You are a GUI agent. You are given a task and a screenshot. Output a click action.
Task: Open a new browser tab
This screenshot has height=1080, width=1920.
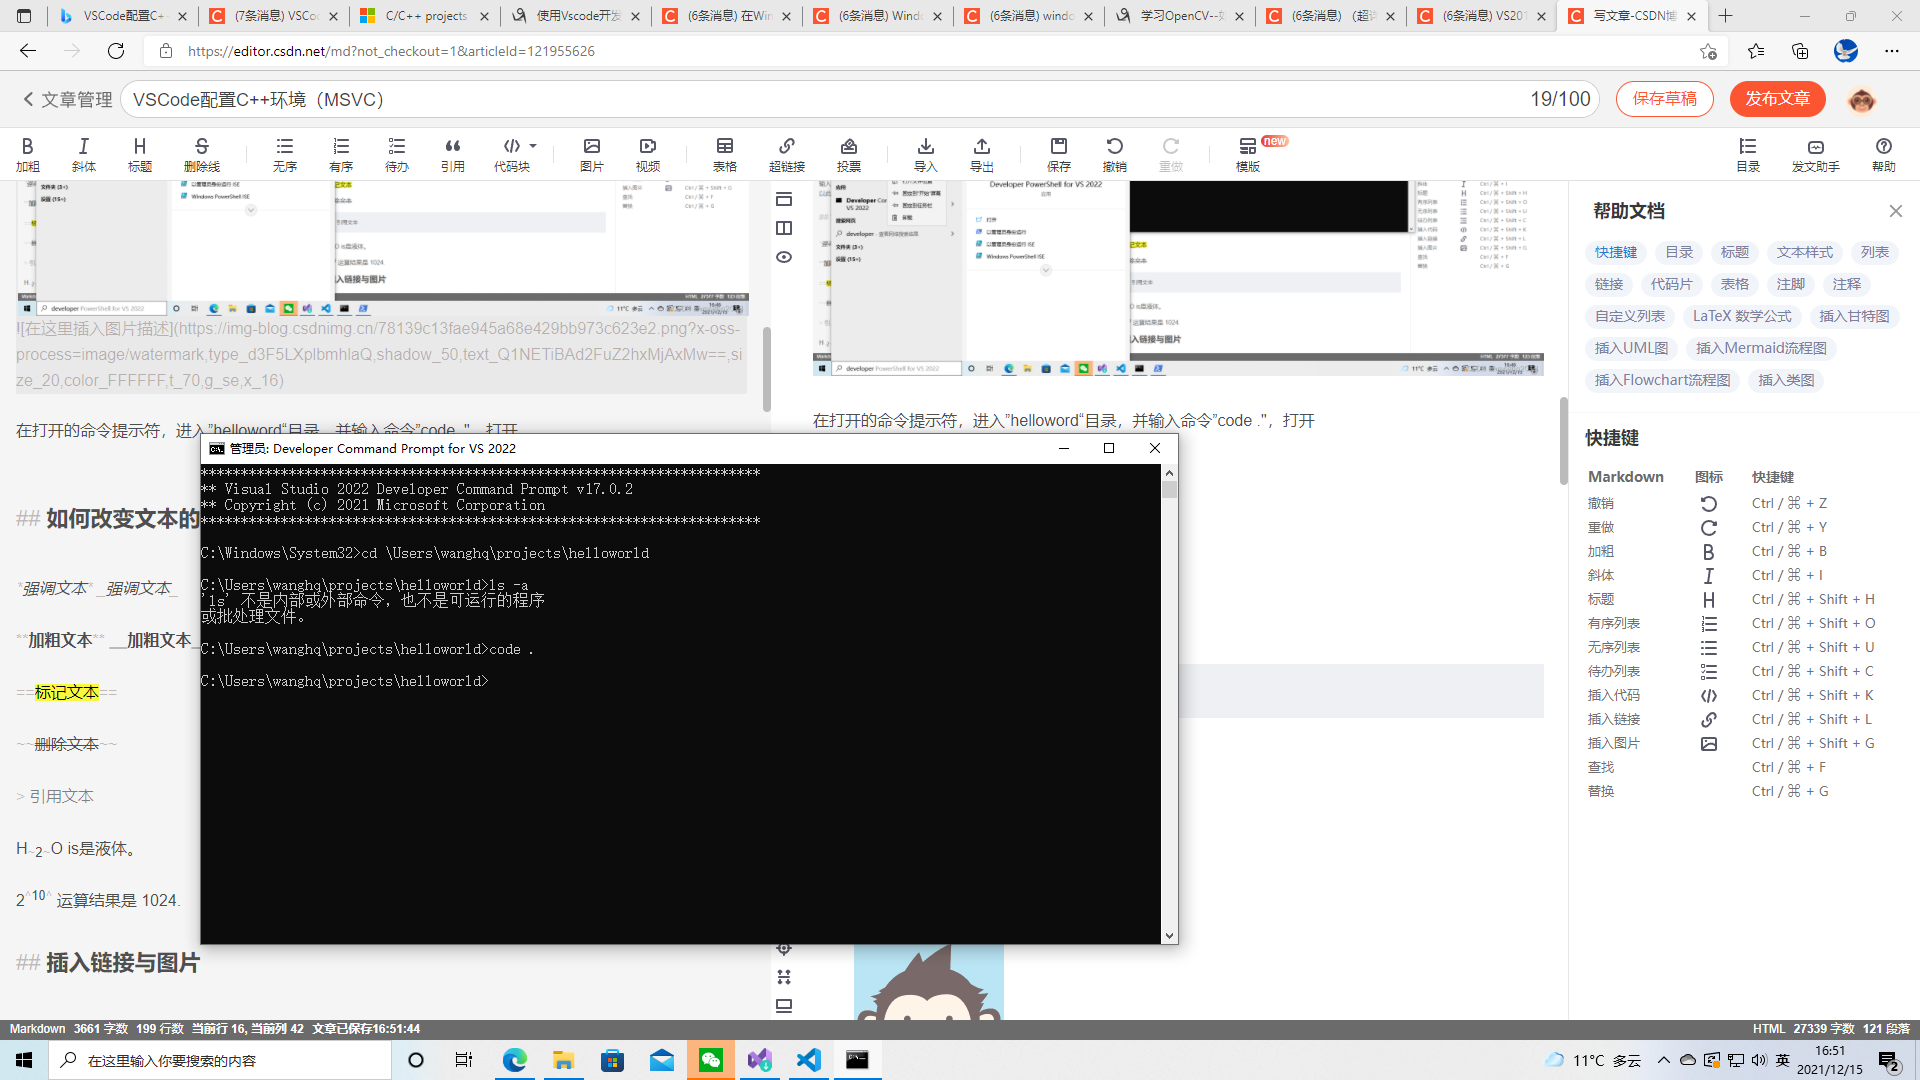pyautogui.click(x=1726, y=16)
